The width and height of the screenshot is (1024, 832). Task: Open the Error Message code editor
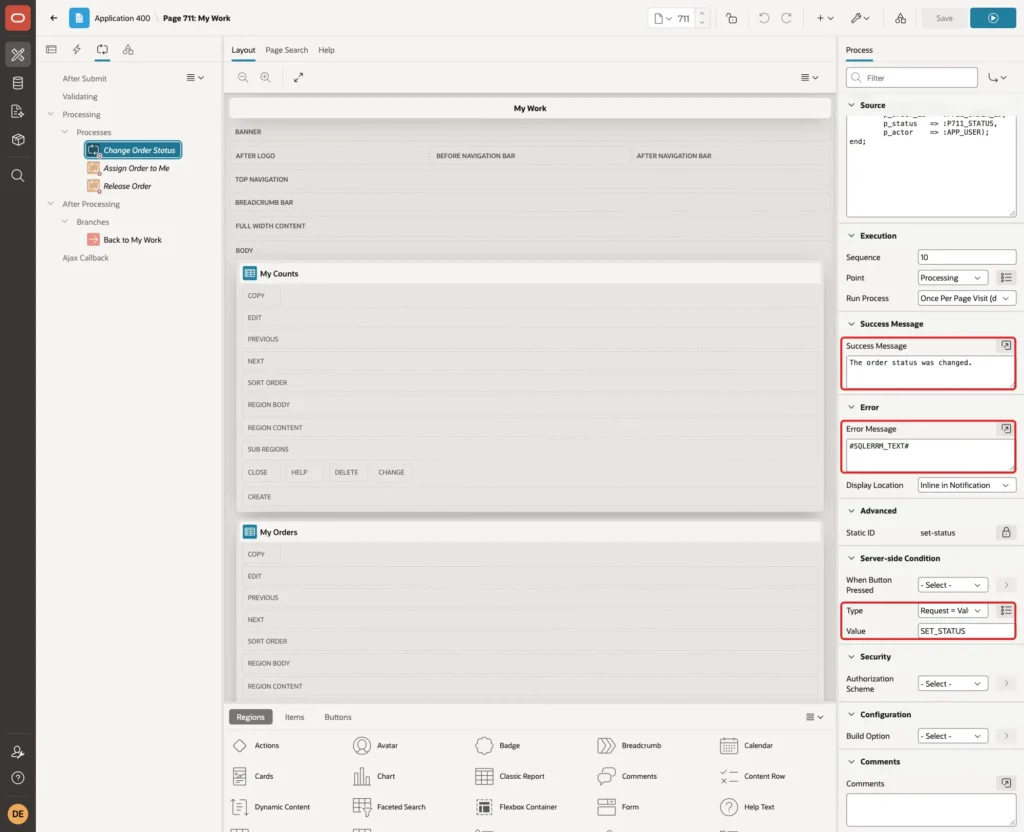pyautogui.click(x=1006, y=428)
